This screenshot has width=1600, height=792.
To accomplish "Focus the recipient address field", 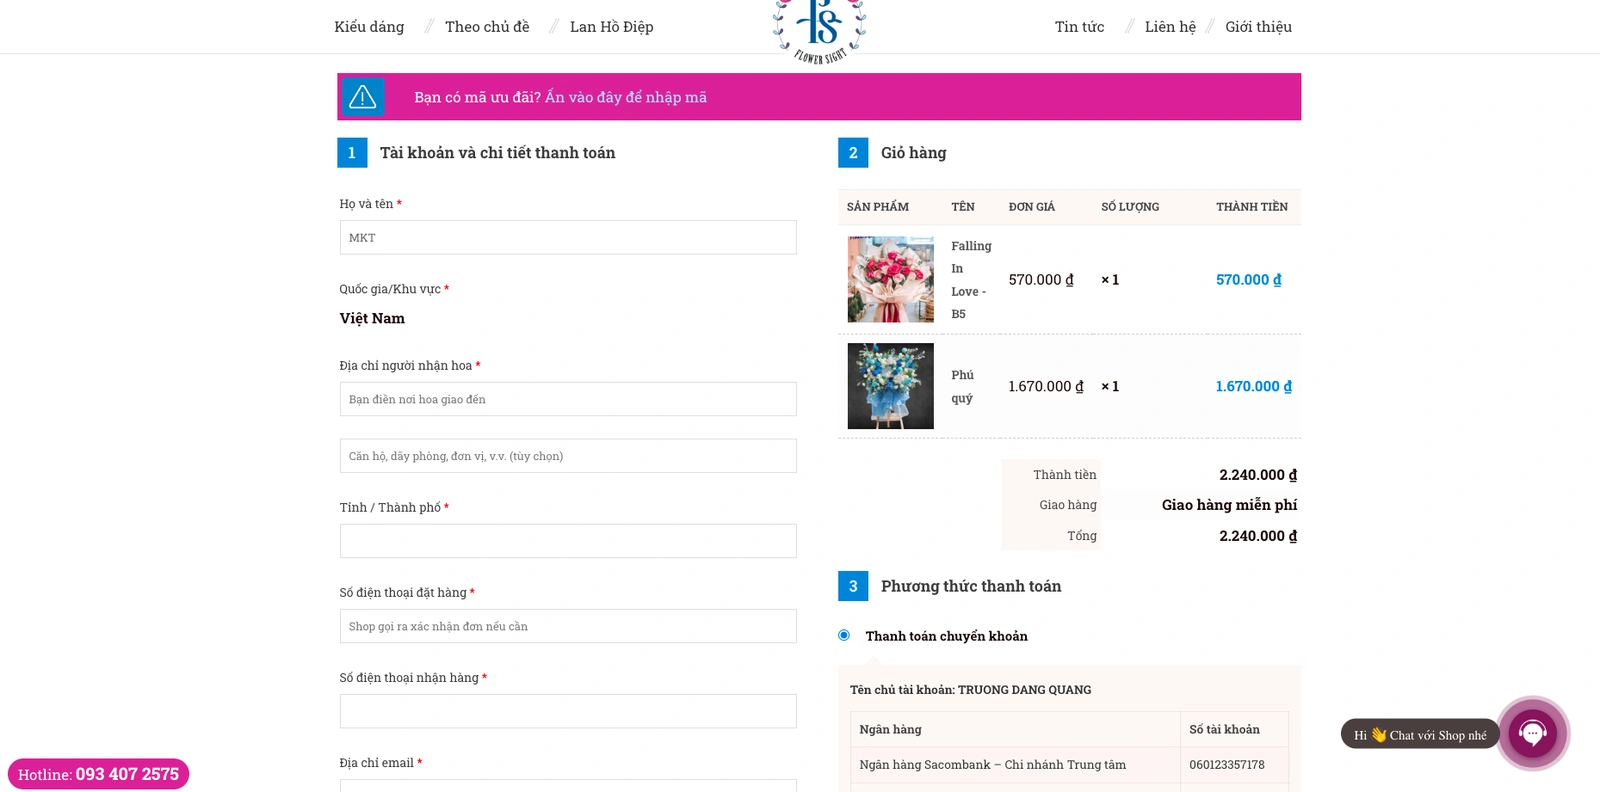I will pyautogui.click(x=568, y=399).
